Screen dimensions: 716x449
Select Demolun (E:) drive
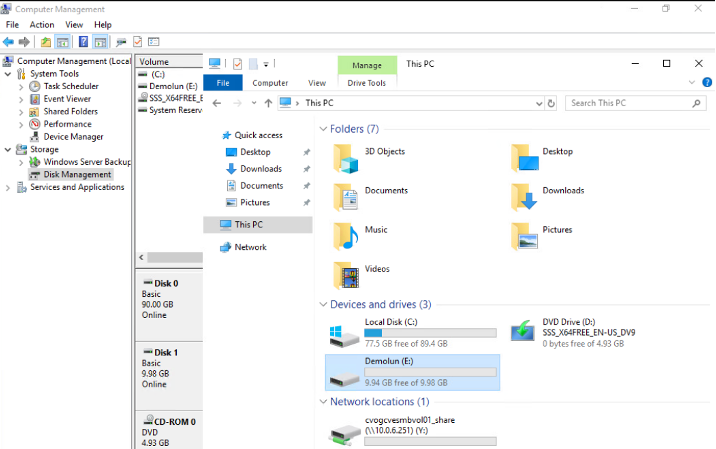[x=412, y=372]
